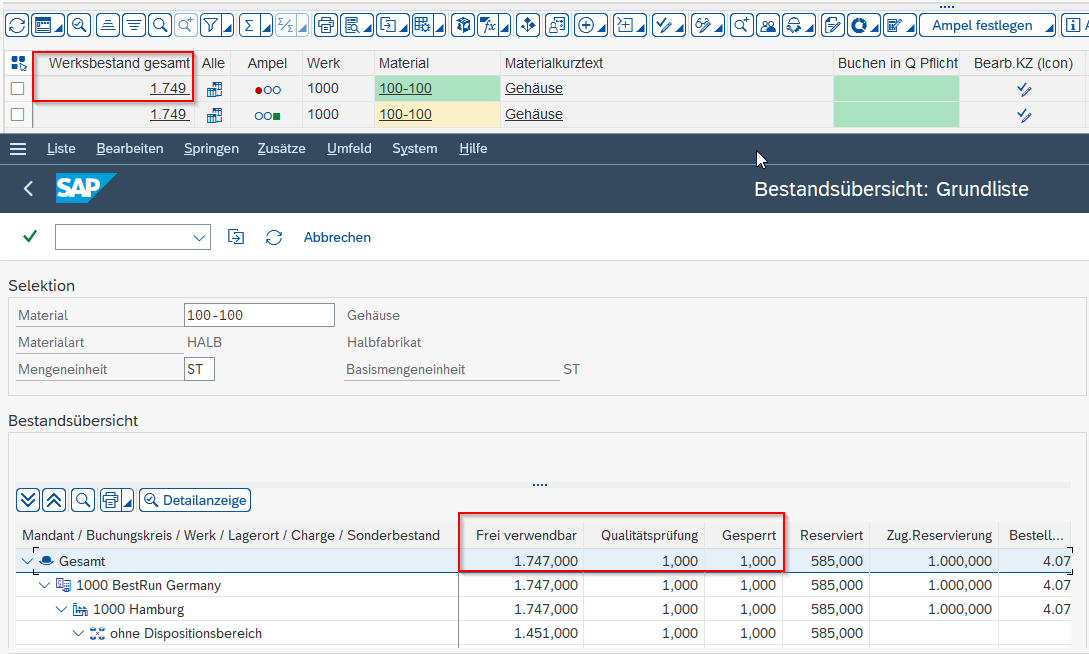Tick the checkbox of the second table row

click(x=17, y=115)
